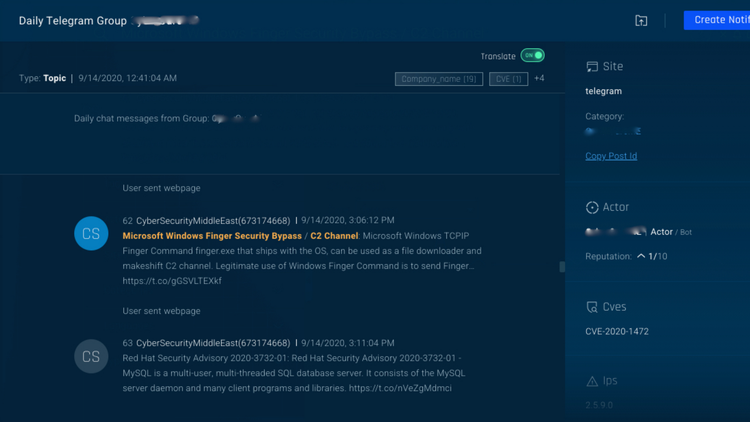Click CVE-2020-1472 in the Cves panel
The height and width of the screenshot is (422, 750).
click(617, 331)
